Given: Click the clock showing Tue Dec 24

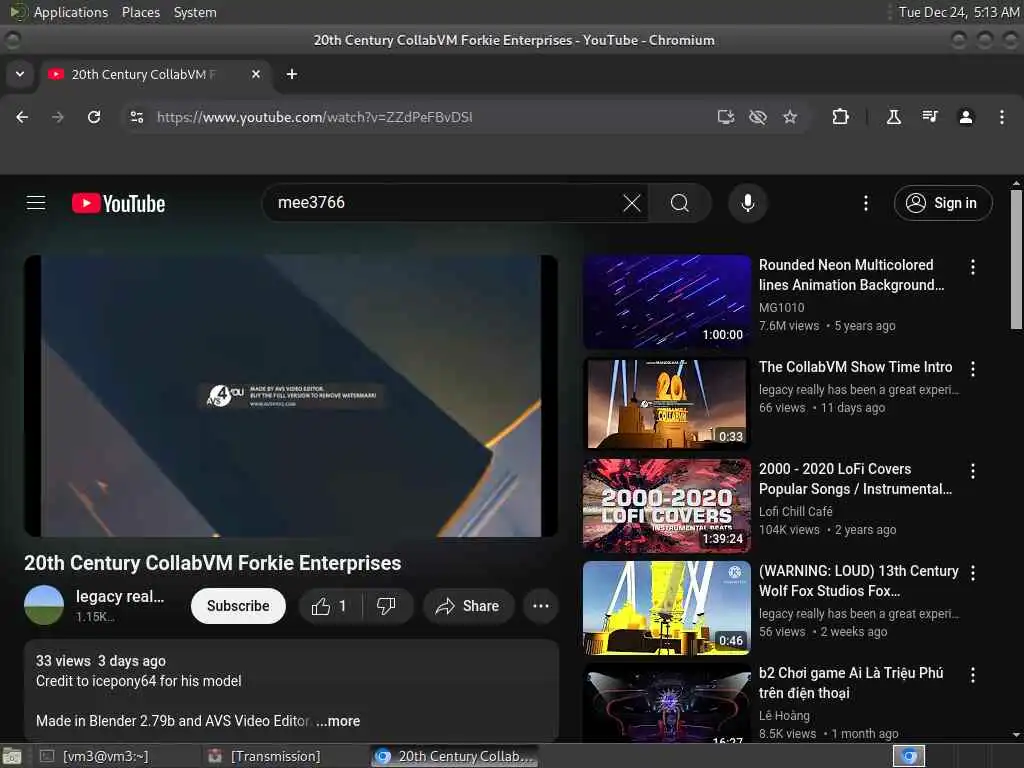Looking at the screenshot, I should 959,12.
